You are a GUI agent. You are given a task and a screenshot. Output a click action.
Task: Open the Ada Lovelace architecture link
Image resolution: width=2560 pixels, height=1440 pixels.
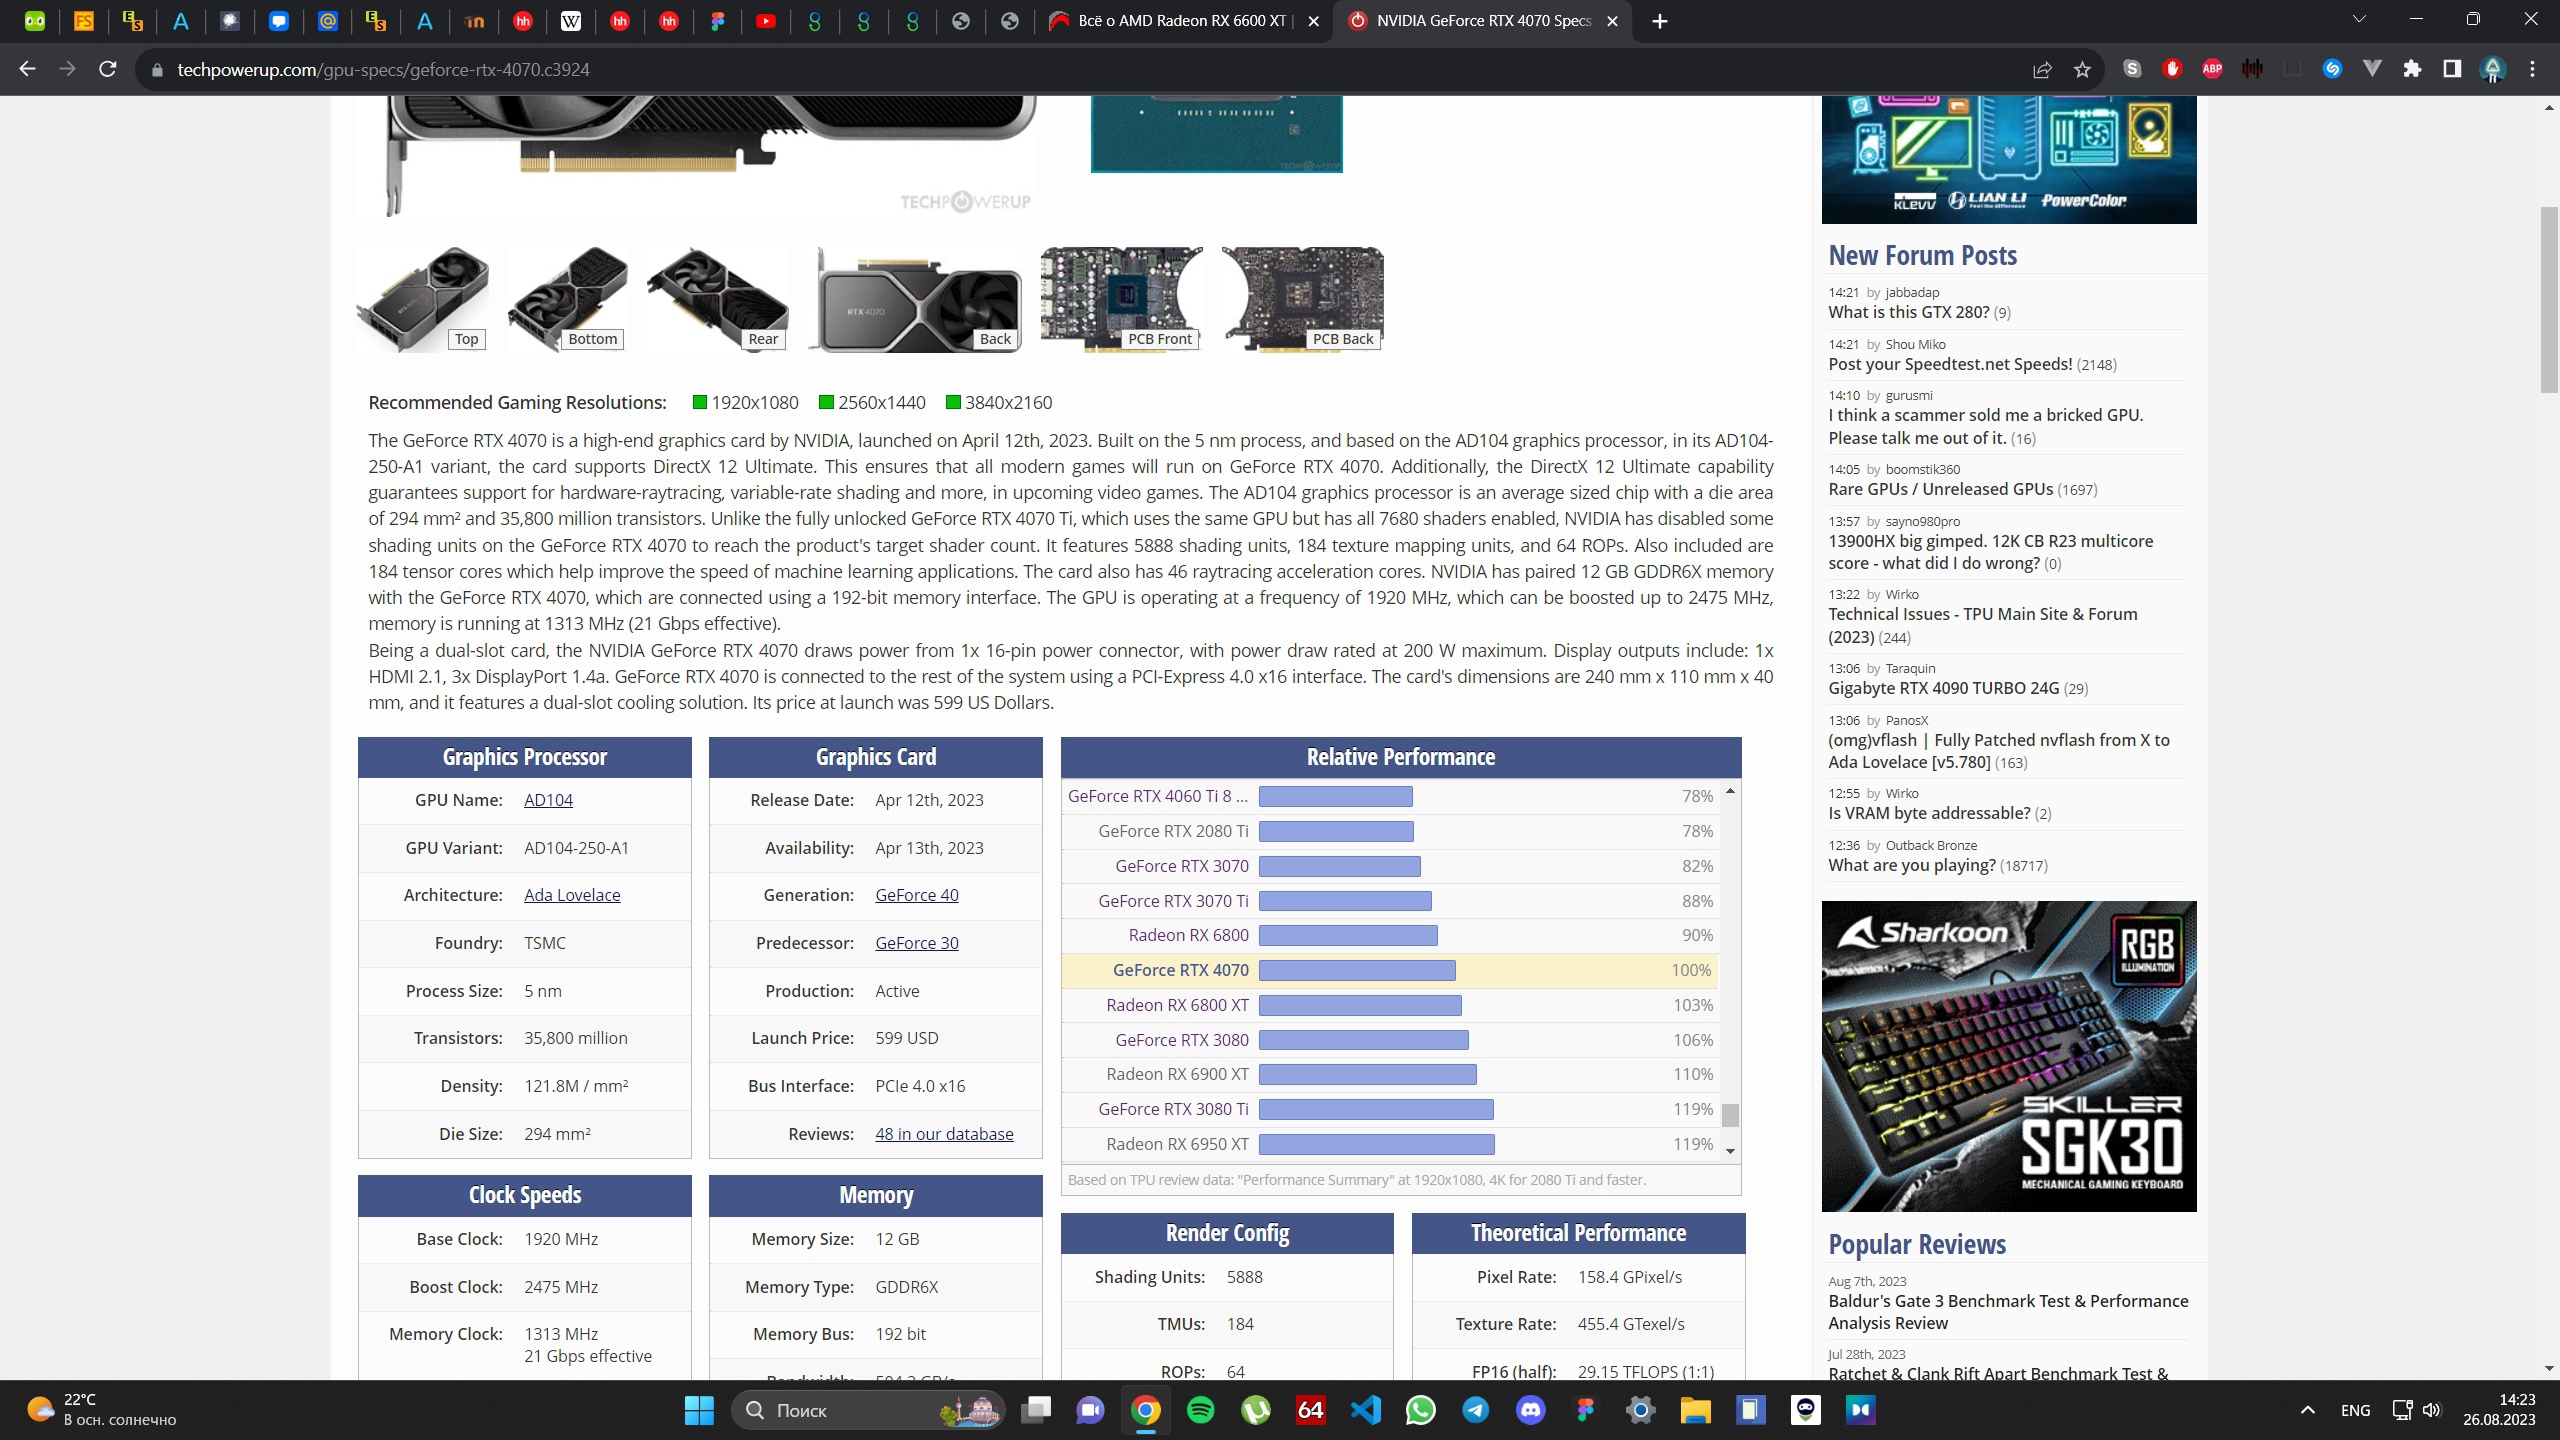point(571,895)
